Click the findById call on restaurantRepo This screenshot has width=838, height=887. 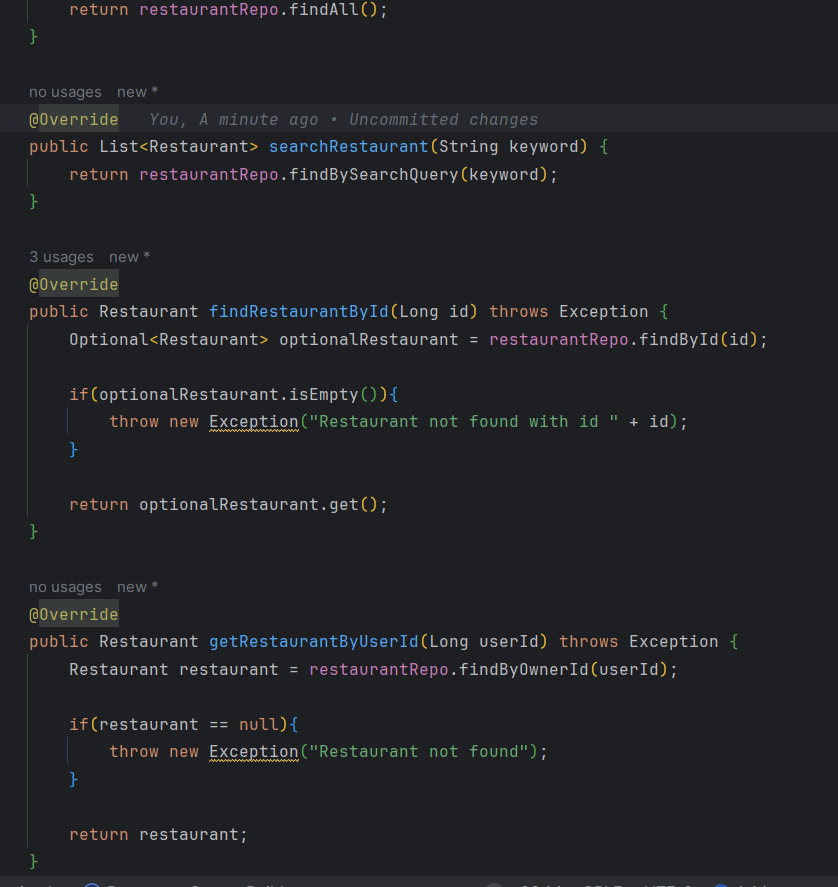[x=678, y=340]
